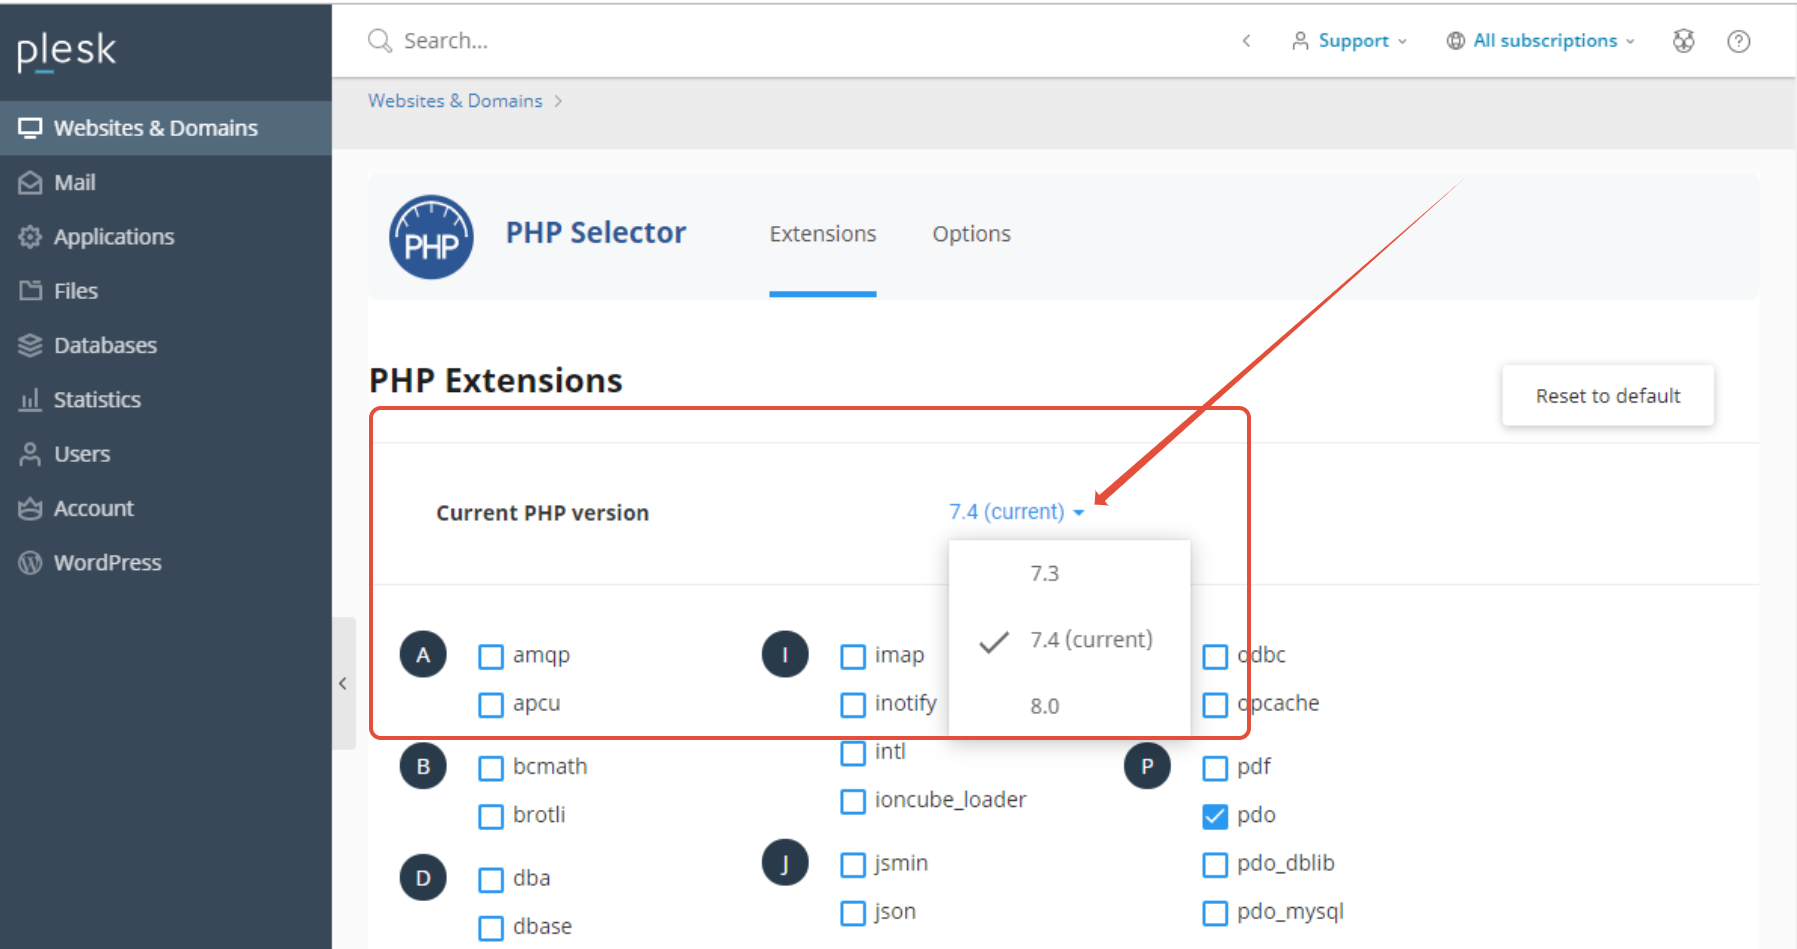
Task: Open the Websites & Domains breadcrumb link
Action: 455,101
